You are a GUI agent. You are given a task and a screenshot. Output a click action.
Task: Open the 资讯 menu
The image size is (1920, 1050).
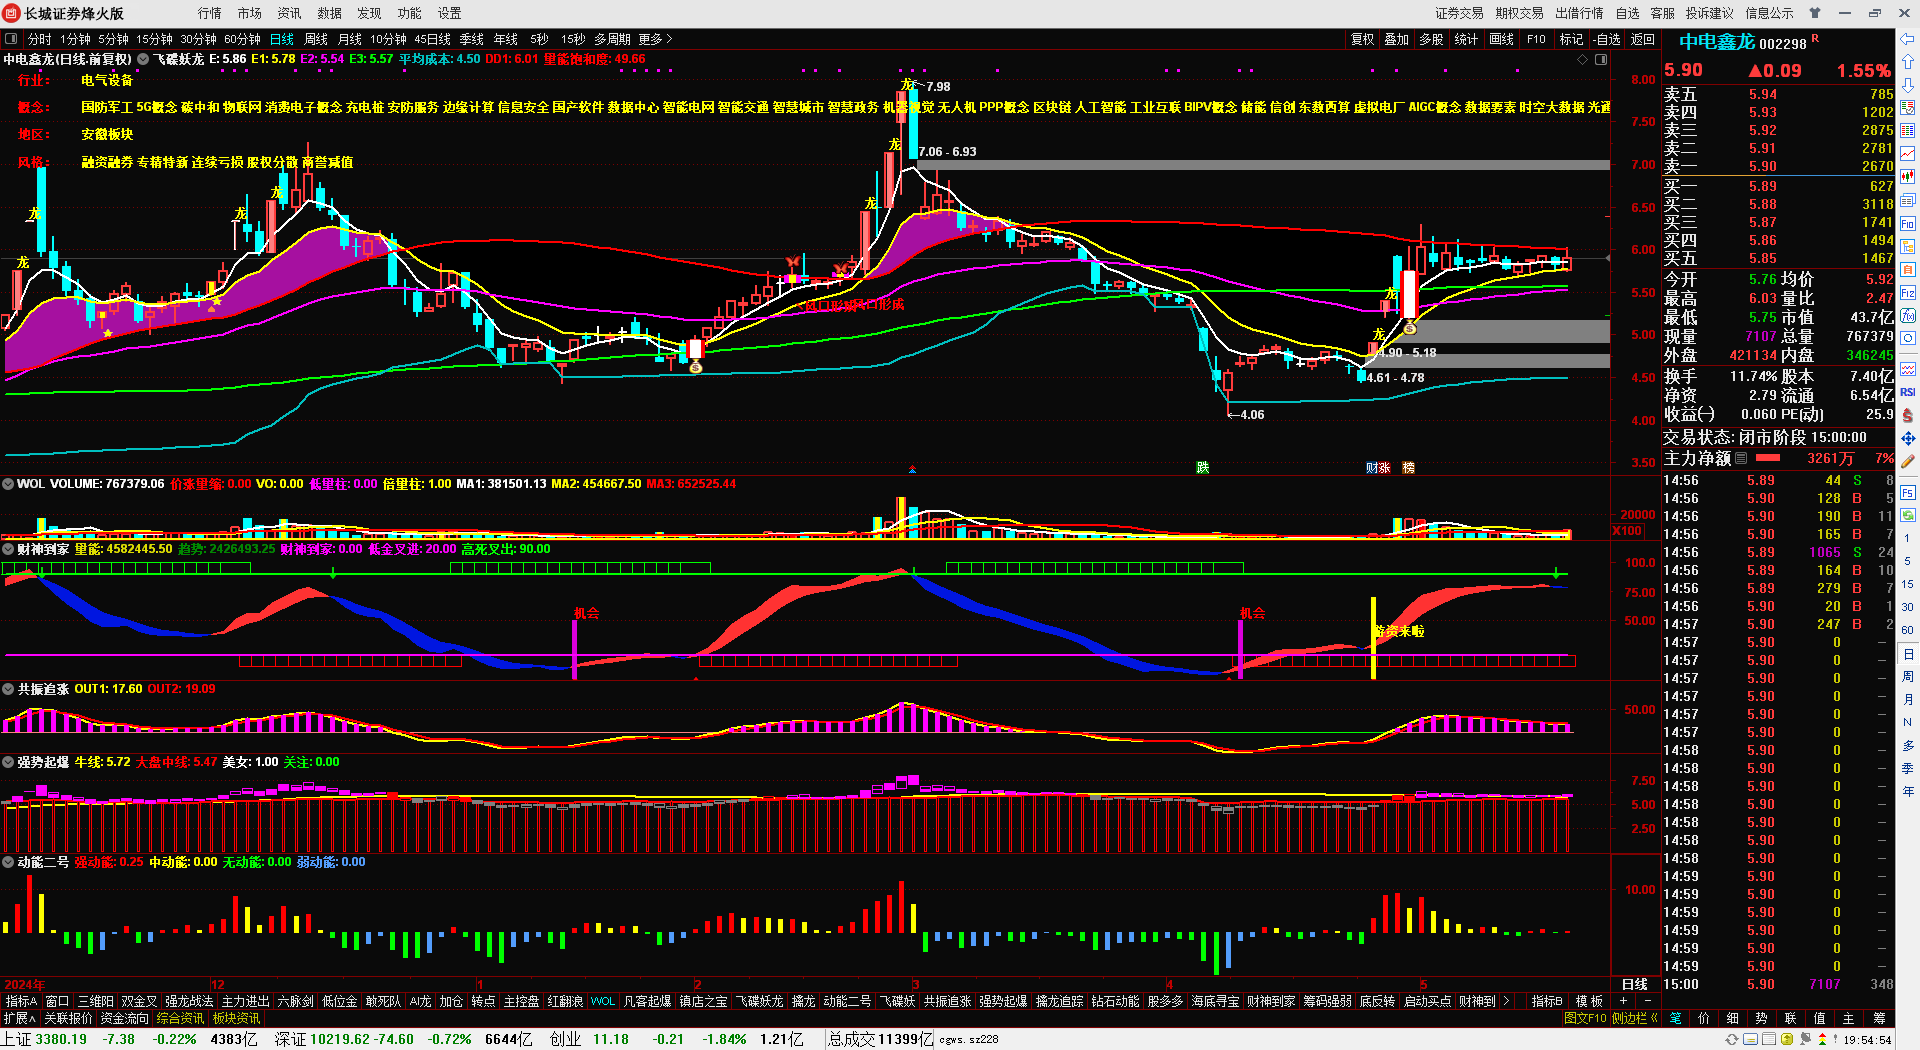[x=289, y=13]
